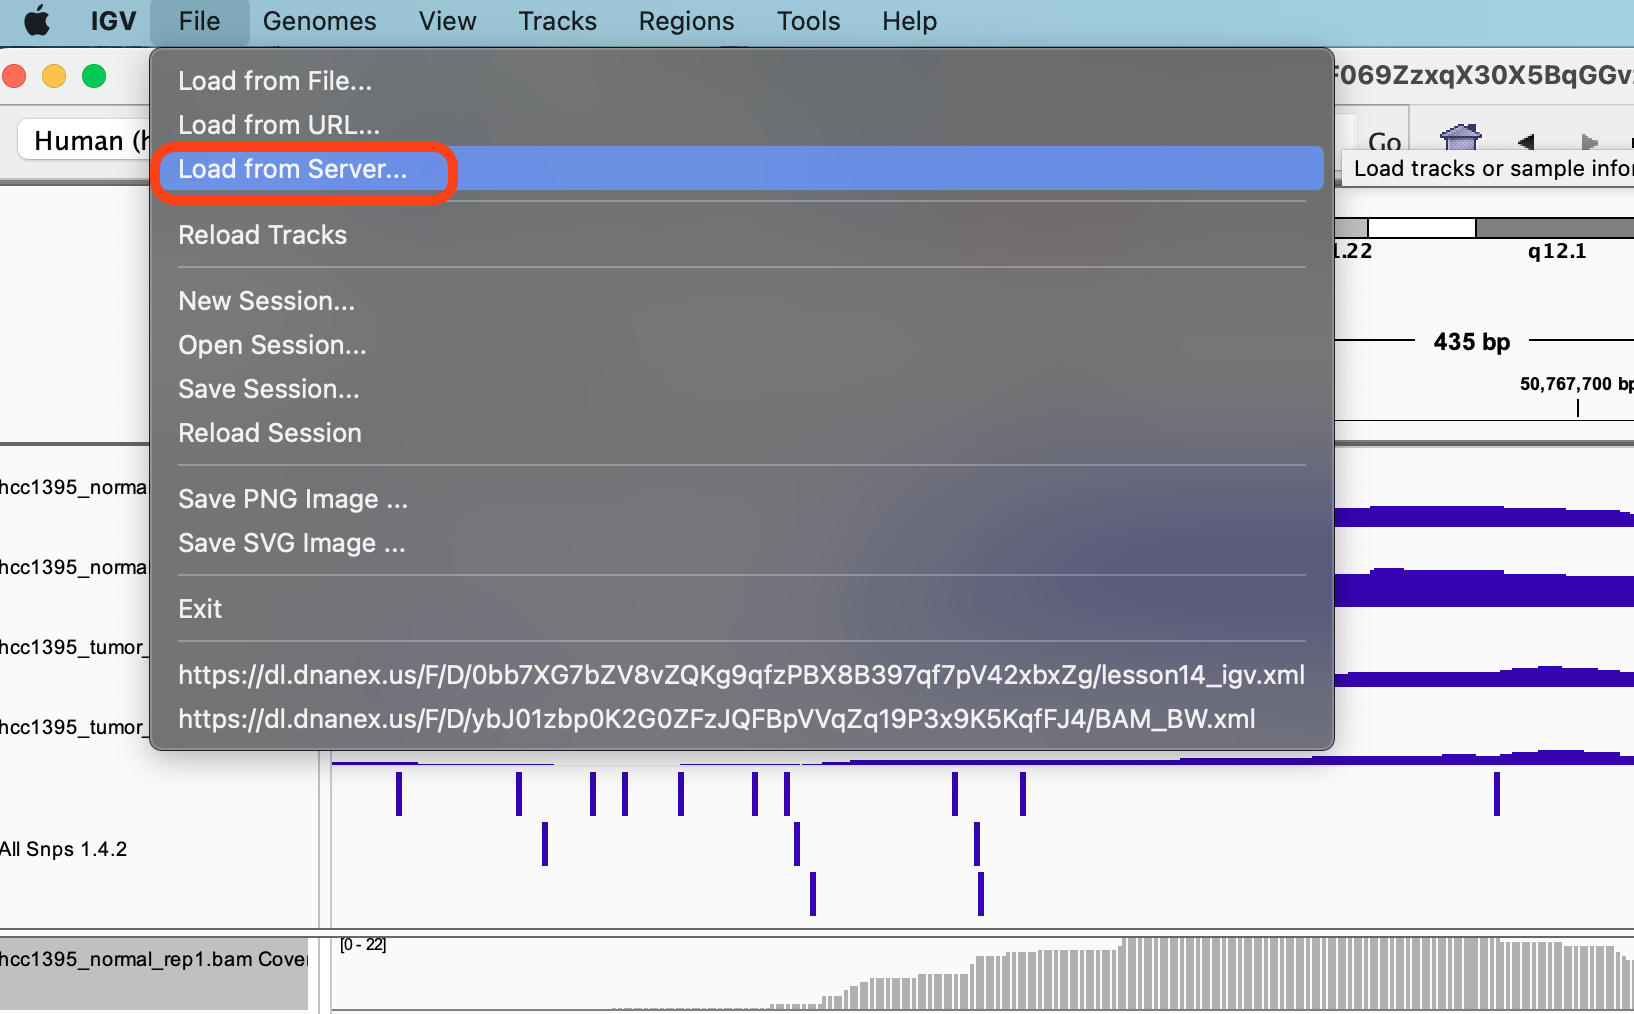Image resolution: width=1634 pixels, height=1014 pixels.
Task: Click the Home icon in the IGV toolbar
Action: click(1460, 137)
